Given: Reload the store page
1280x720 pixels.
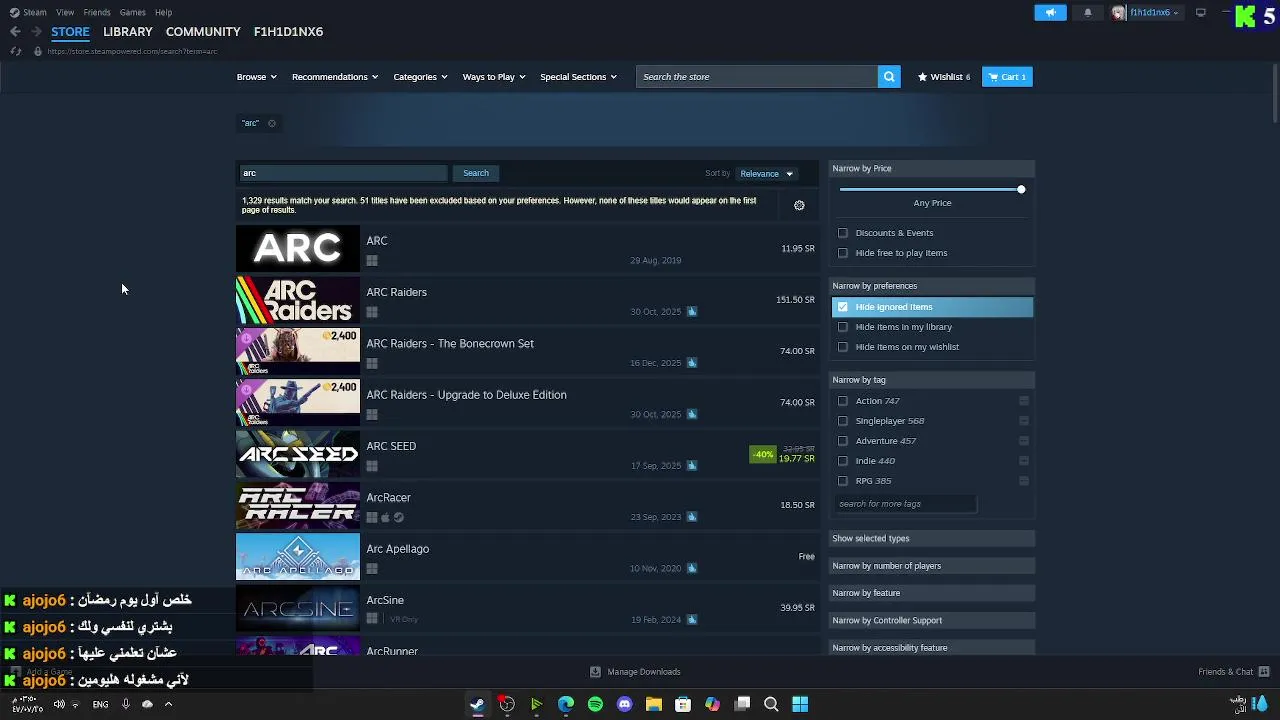Looking at the screenshot, I should click(x=15, y=51).
